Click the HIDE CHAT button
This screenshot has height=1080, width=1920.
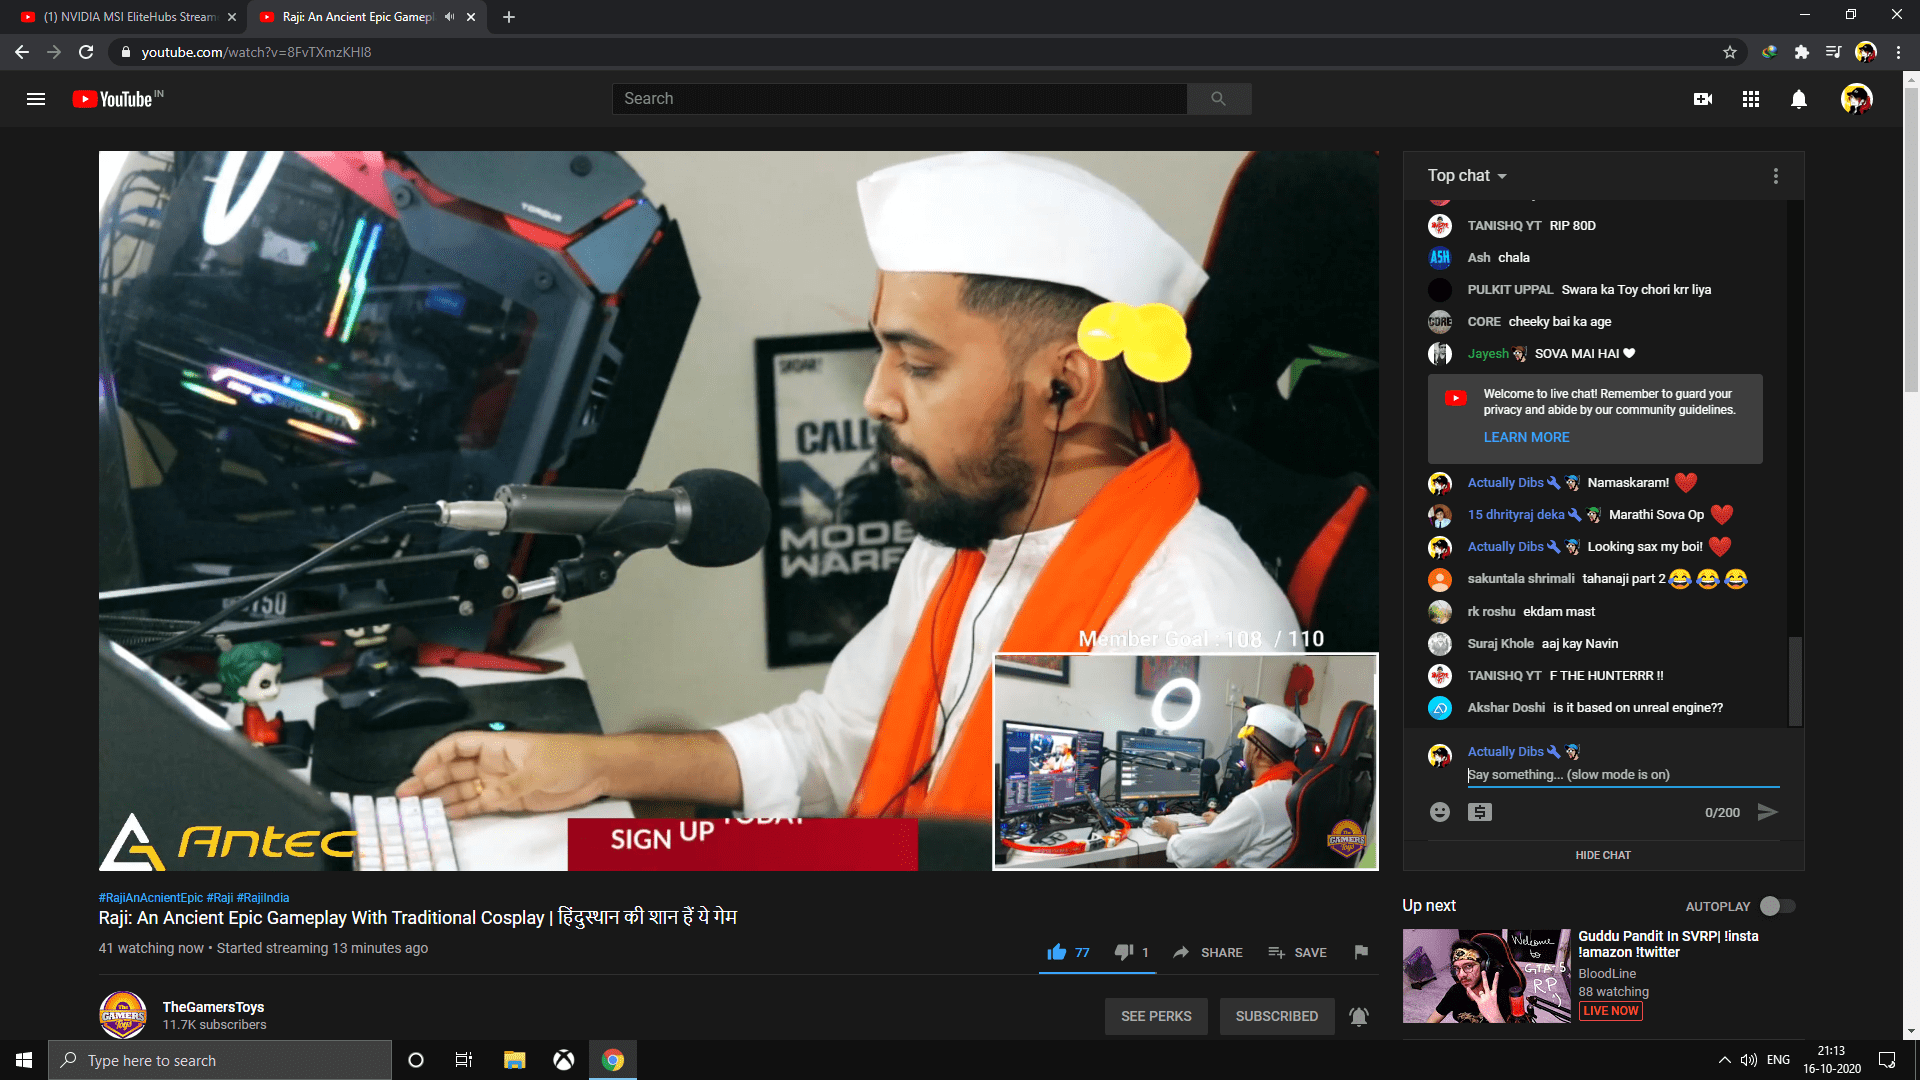pyautogui.click(x=1604, y=855)
